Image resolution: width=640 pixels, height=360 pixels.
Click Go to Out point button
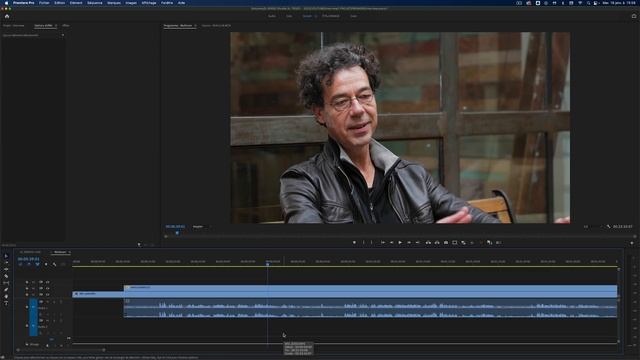[418, 242]
